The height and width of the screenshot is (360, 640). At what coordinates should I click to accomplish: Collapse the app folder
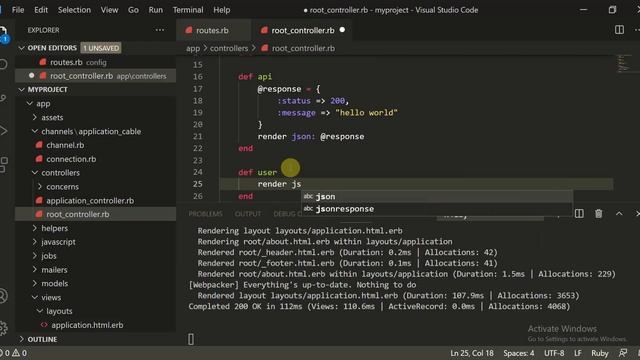pos(29,104)
